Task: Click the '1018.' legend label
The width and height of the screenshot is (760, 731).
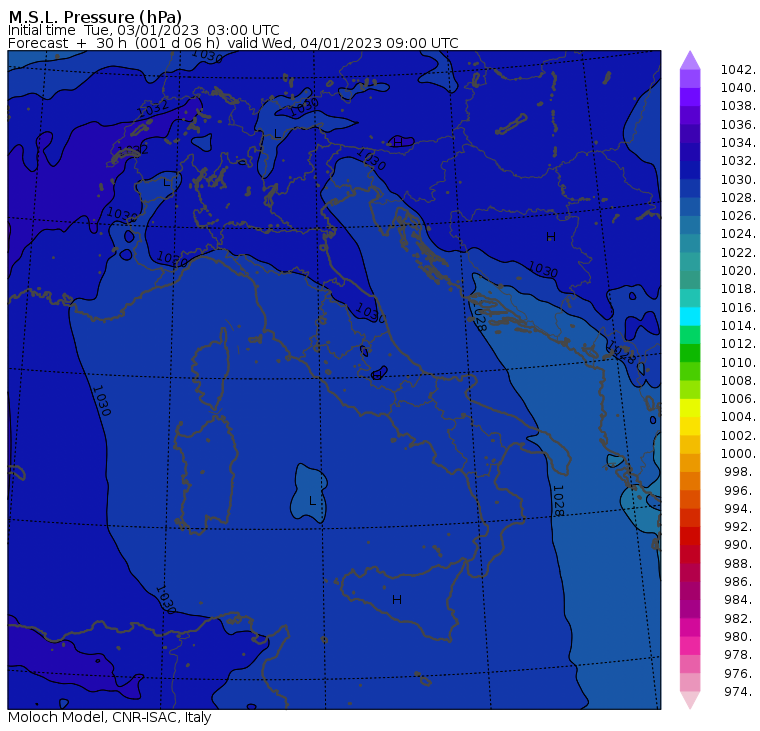Action: [x=738, y=289]
